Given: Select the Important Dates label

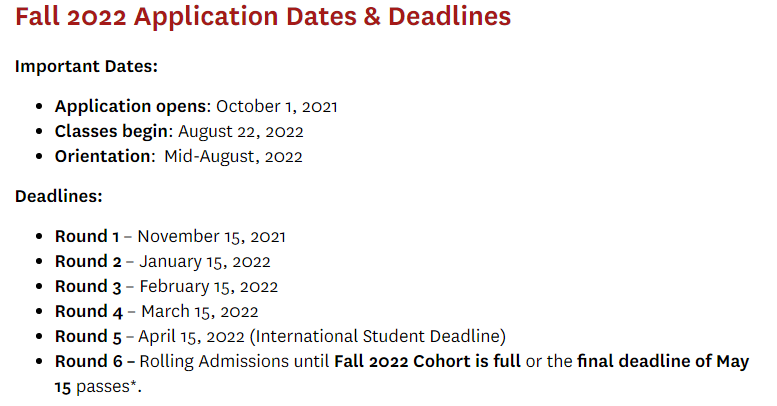Looking at the screenshot, I should 86,66.
